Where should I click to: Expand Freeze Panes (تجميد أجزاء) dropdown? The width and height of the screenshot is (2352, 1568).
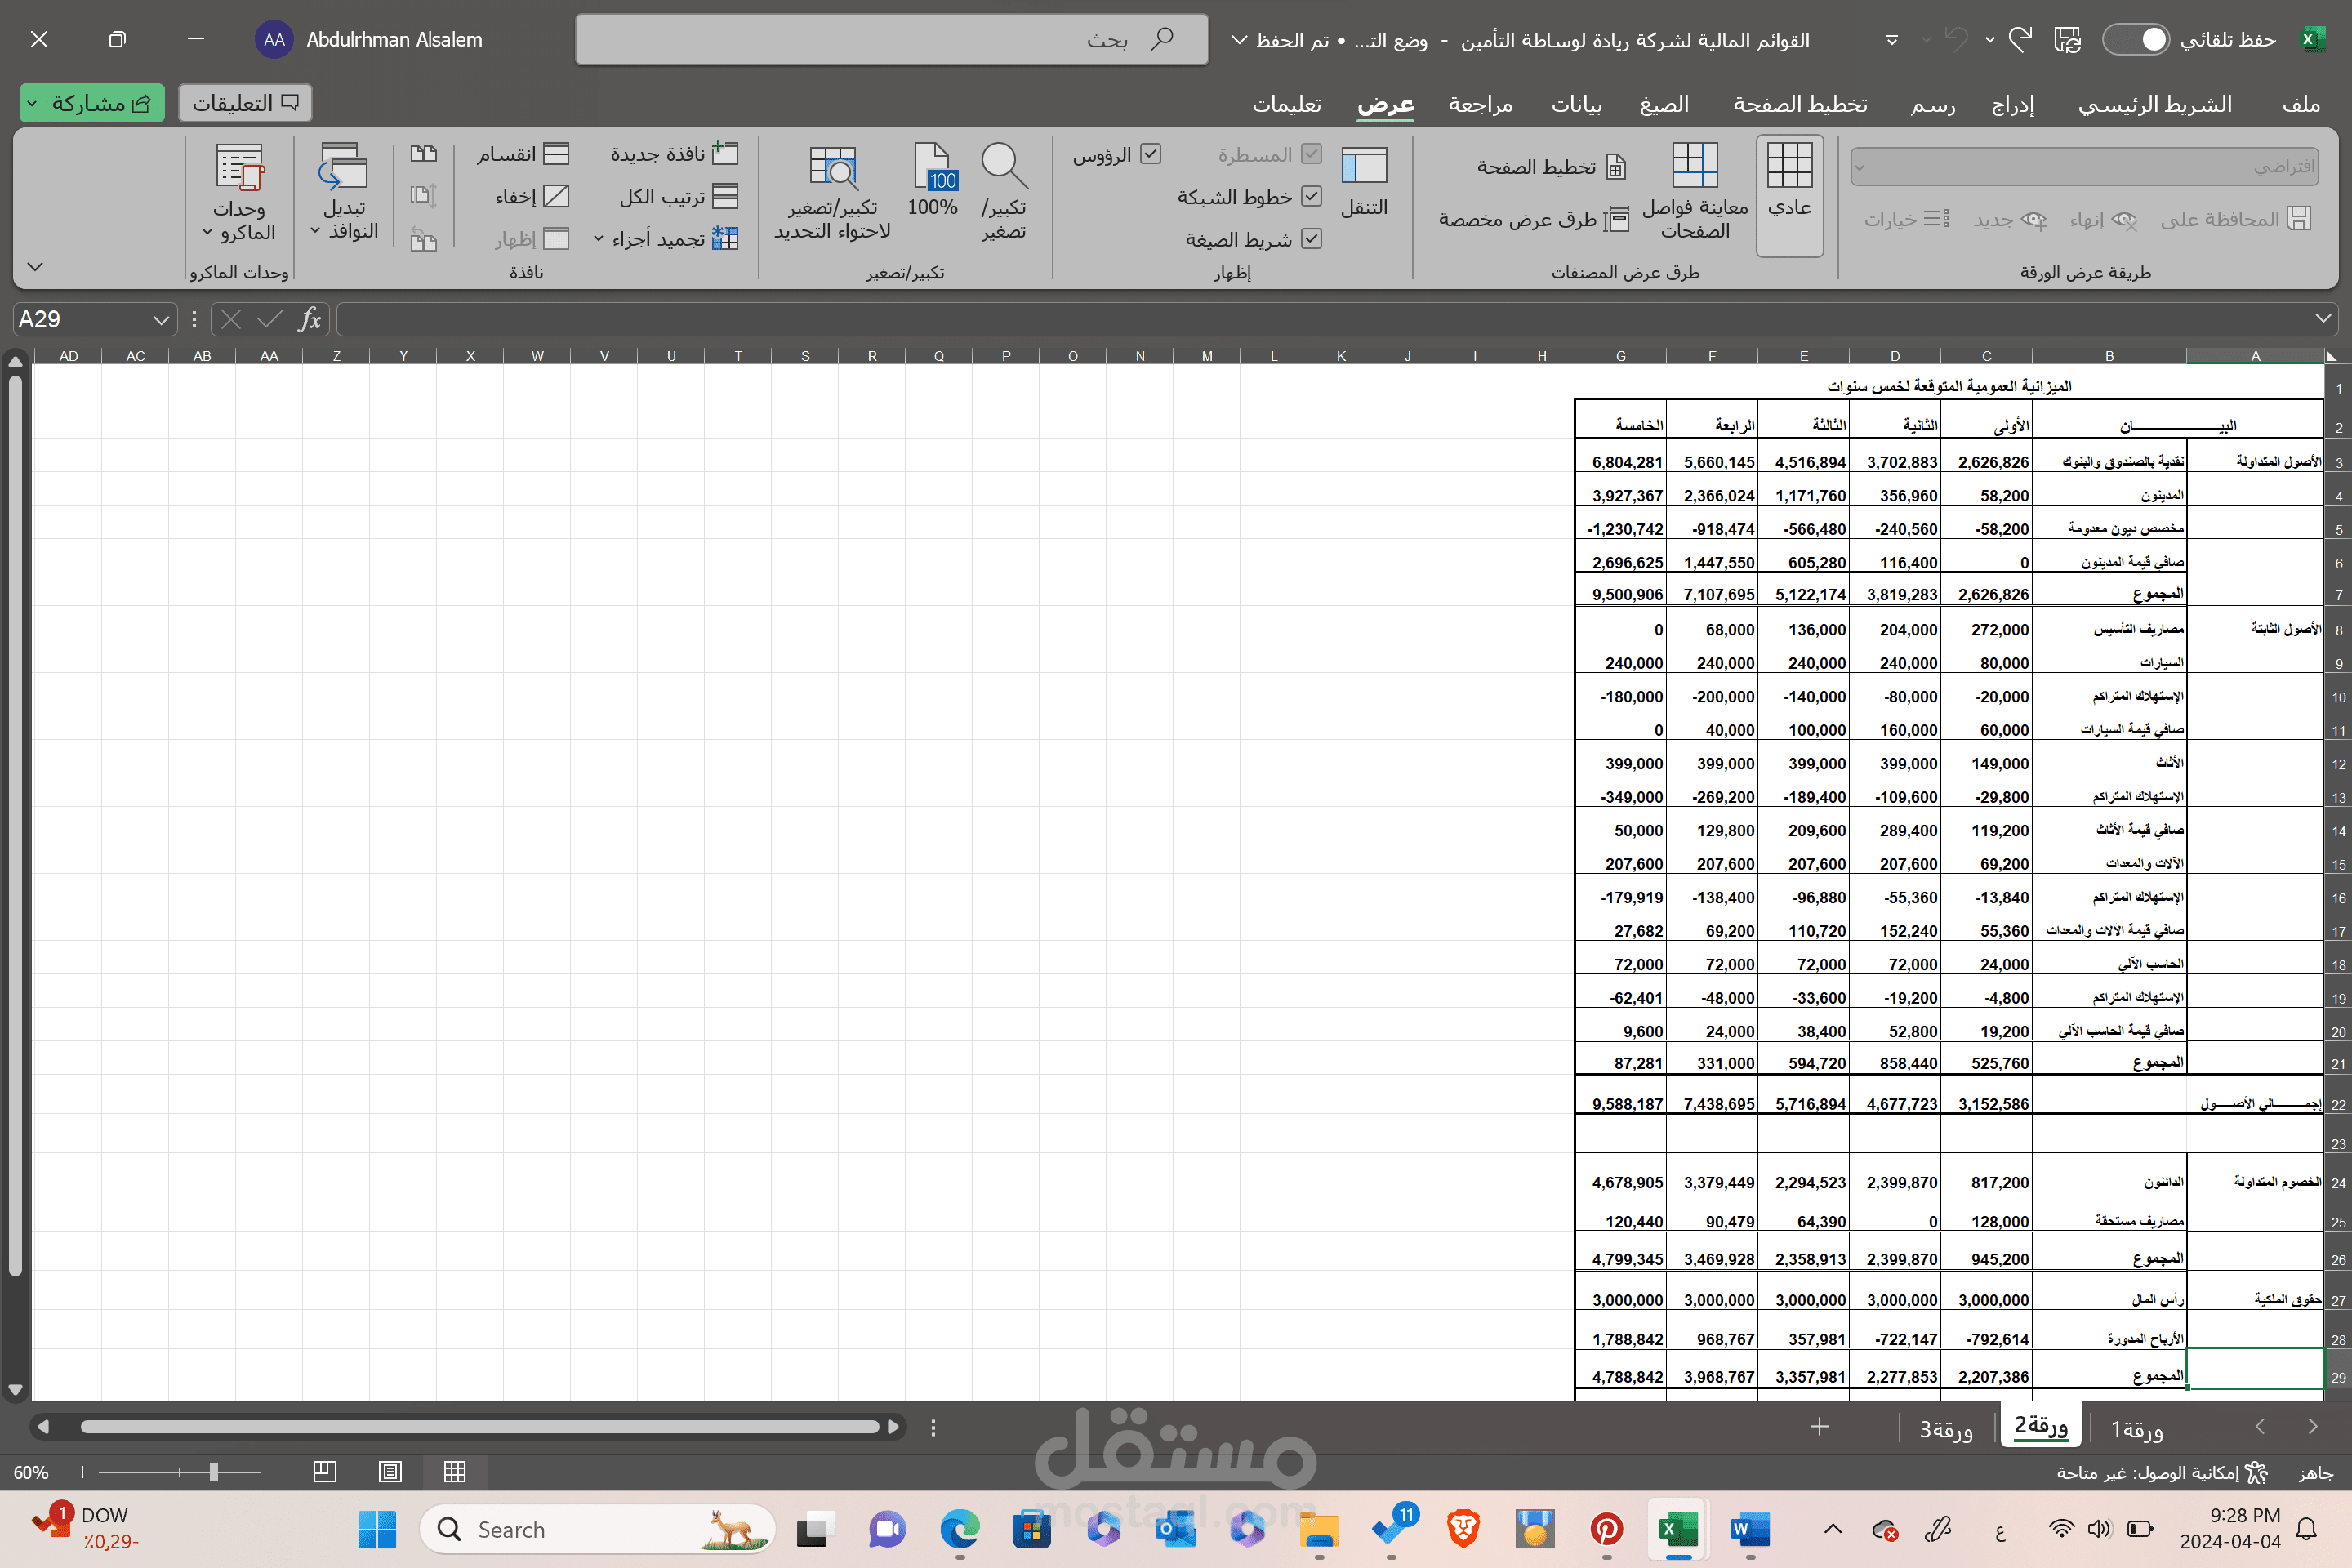[598, 239]
